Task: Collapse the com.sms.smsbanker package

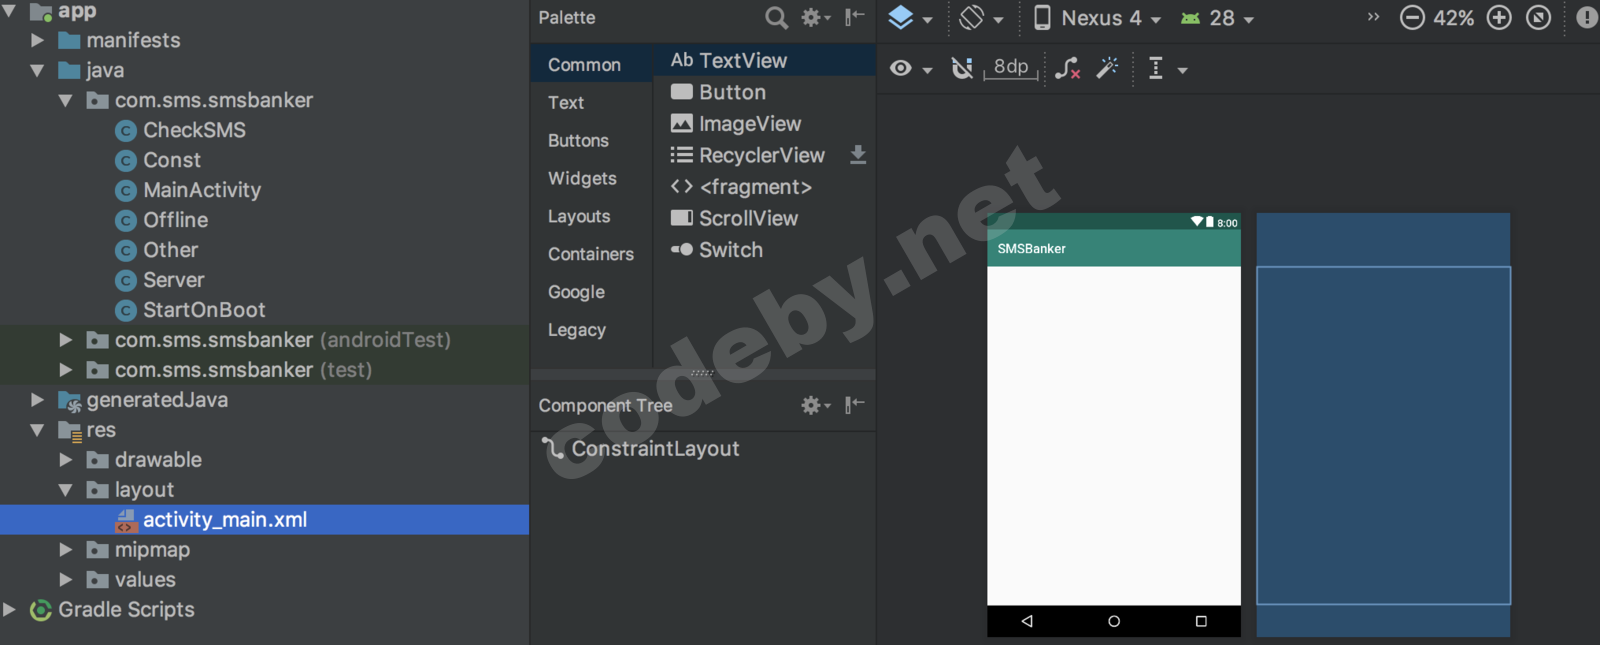Action: point(65,100)
